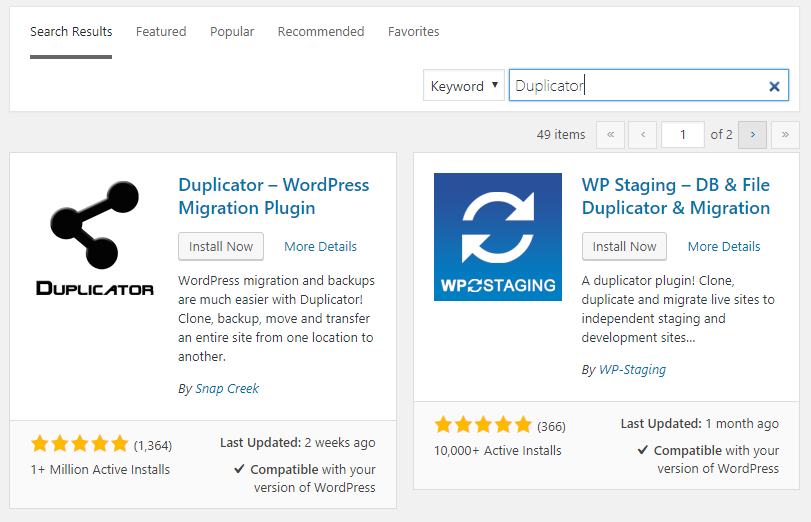View More Details for WP Staging

724,246
